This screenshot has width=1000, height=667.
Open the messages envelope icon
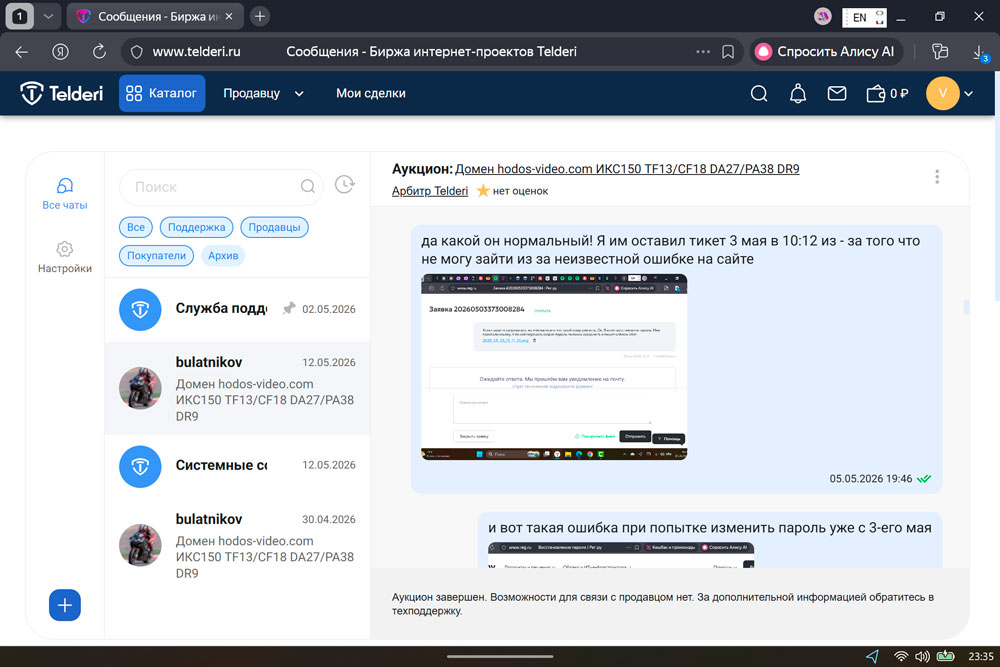[x=837, y=94]
